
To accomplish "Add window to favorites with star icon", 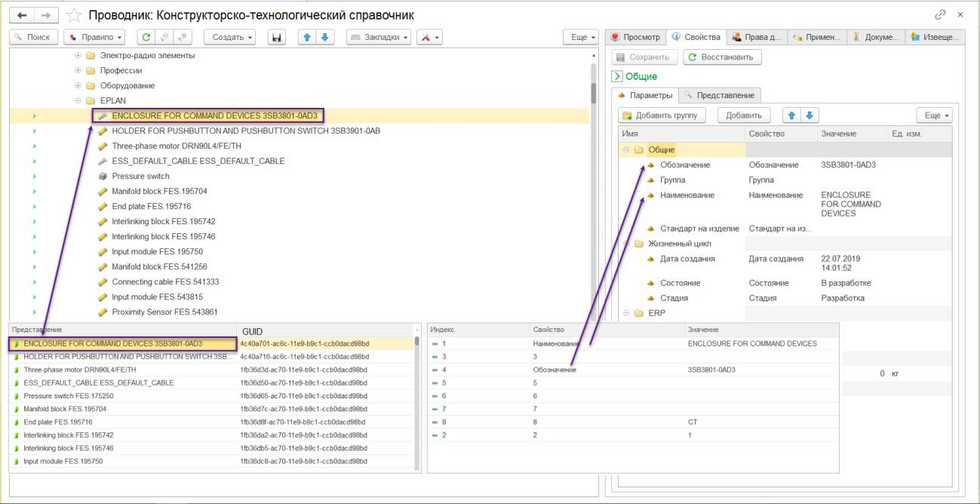I will point(74,15).
